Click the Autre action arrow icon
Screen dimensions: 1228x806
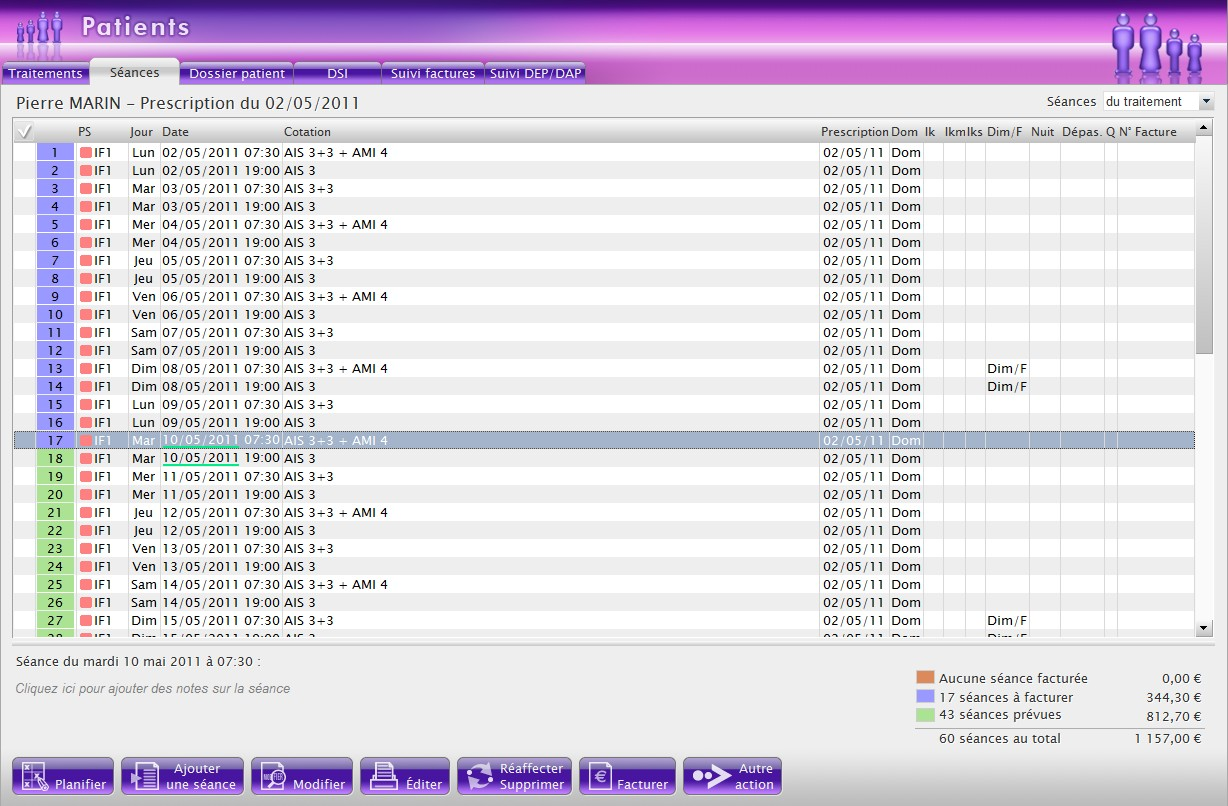(708, 777)
